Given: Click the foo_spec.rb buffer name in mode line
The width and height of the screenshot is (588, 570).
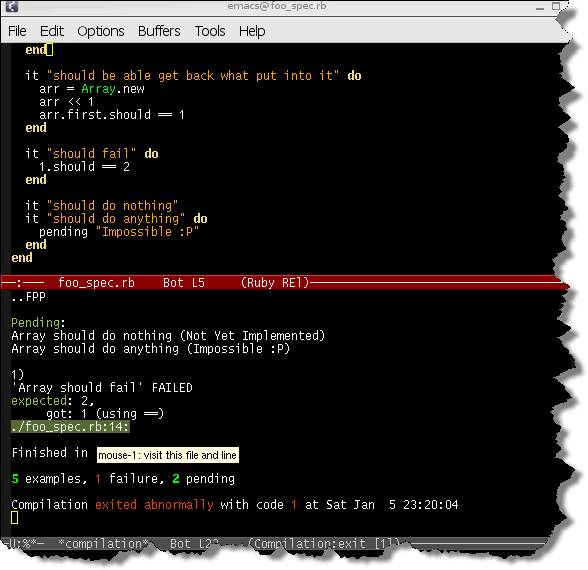Looking at the screenshot, I should coord(96,283).
